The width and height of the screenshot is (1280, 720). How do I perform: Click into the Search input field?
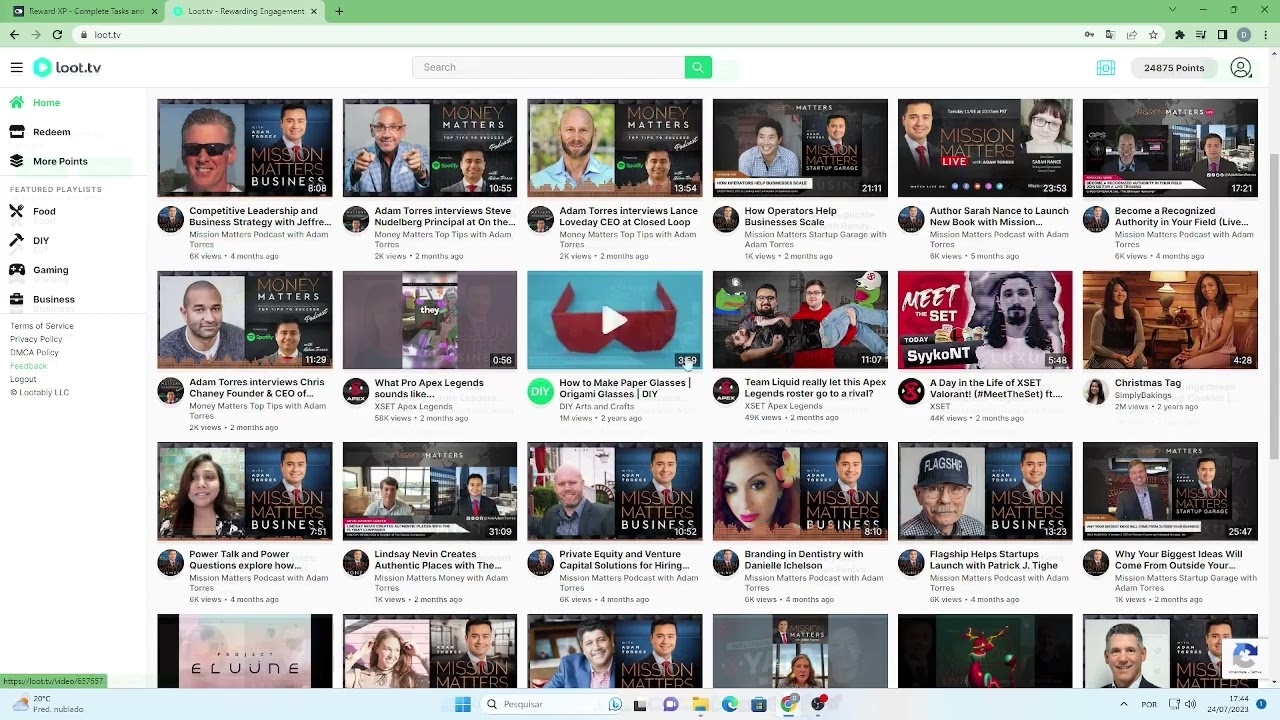(x=548, y=67)
